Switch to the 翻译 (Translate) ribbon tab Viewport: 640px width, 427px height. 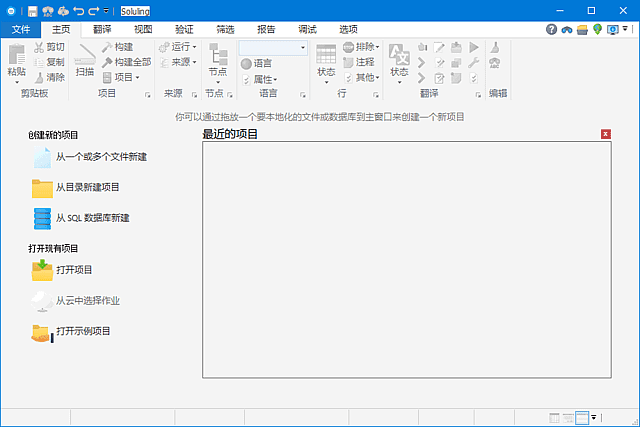[x=102, y=30]
